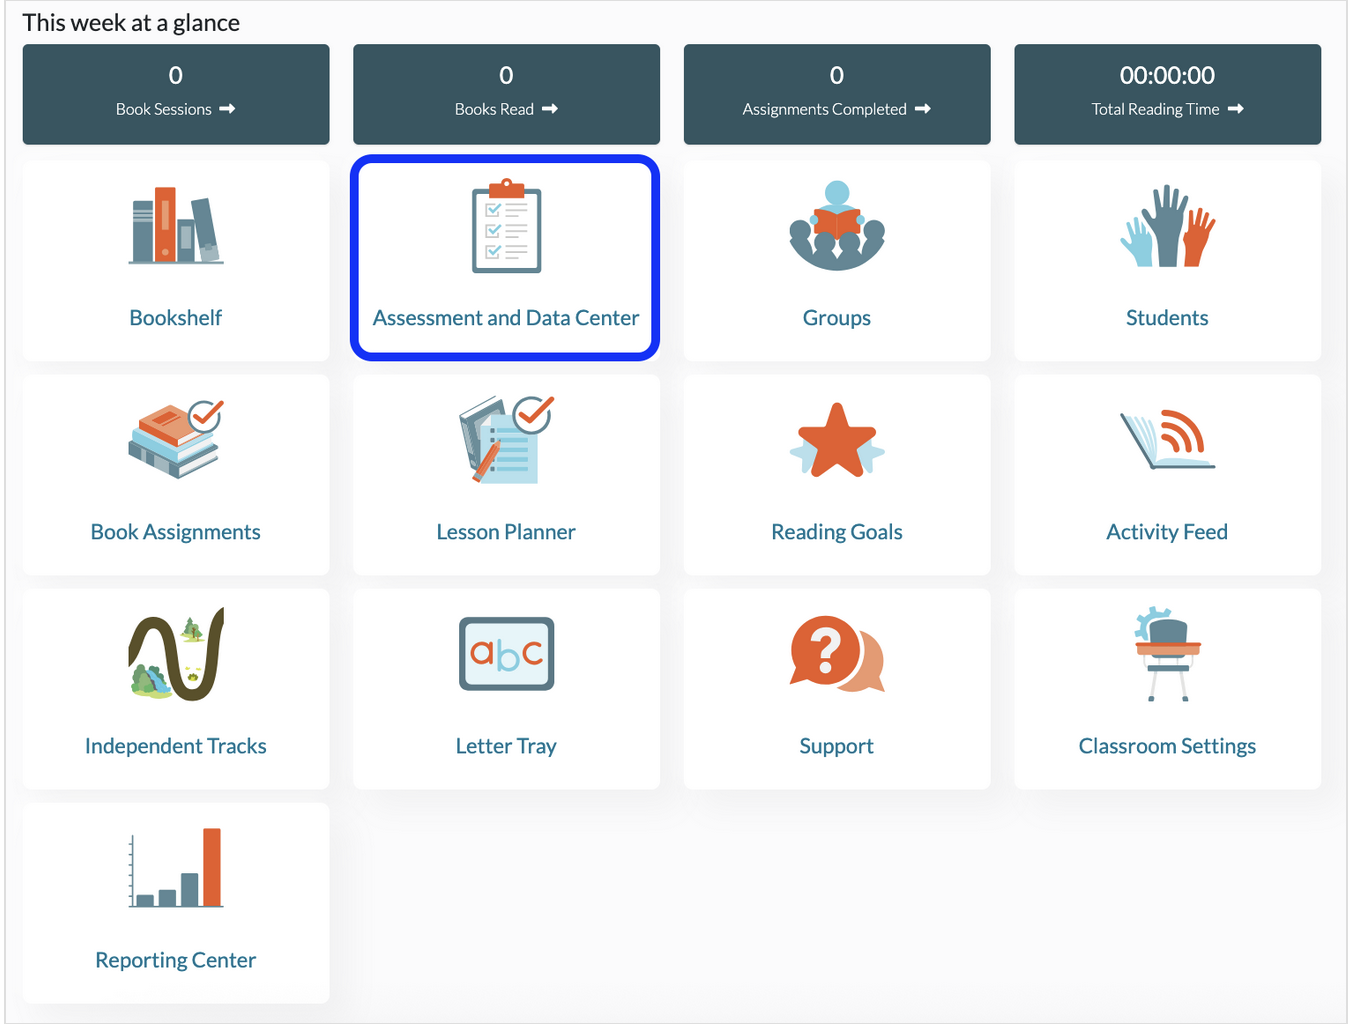Select the Assessment and Data Center label

(x=506, y=318)
